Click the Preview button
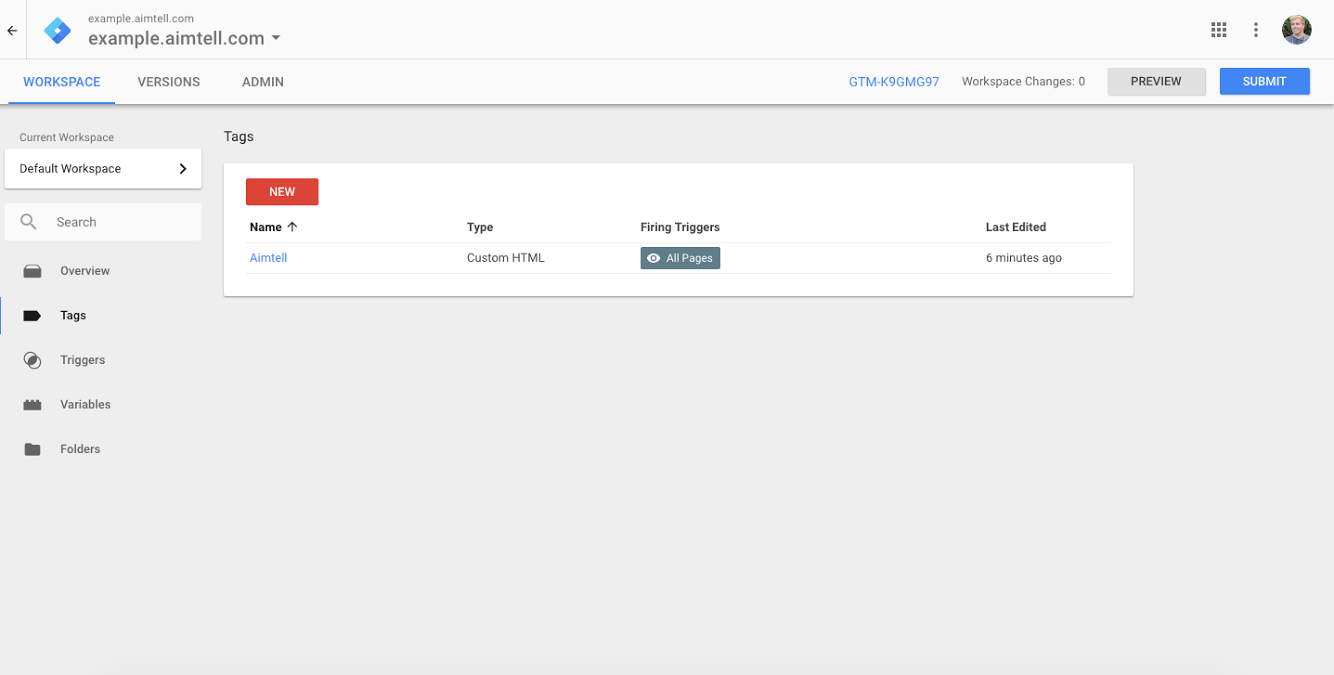Viewport: 1334px width, 675px height. 1156,82
